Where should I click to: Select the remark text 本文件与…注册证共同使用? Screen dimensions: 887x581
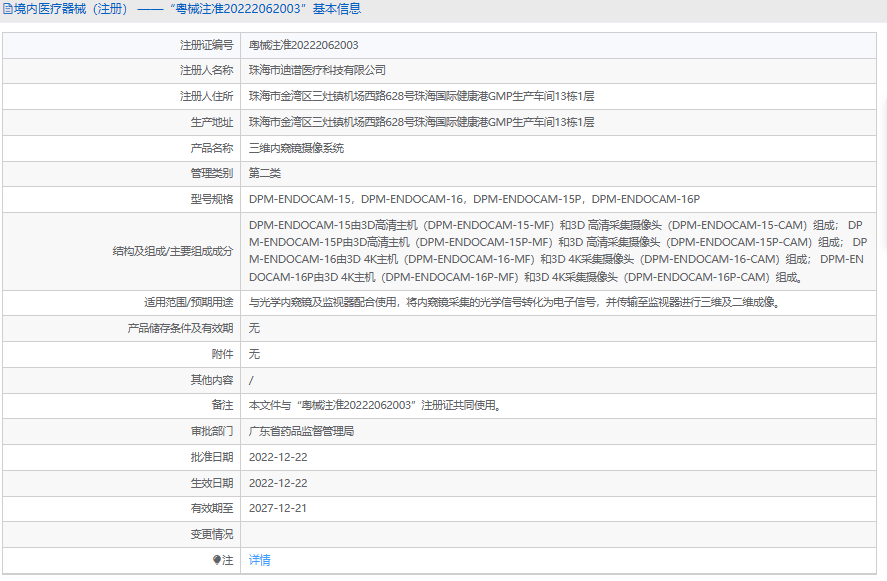coord(375,405)
